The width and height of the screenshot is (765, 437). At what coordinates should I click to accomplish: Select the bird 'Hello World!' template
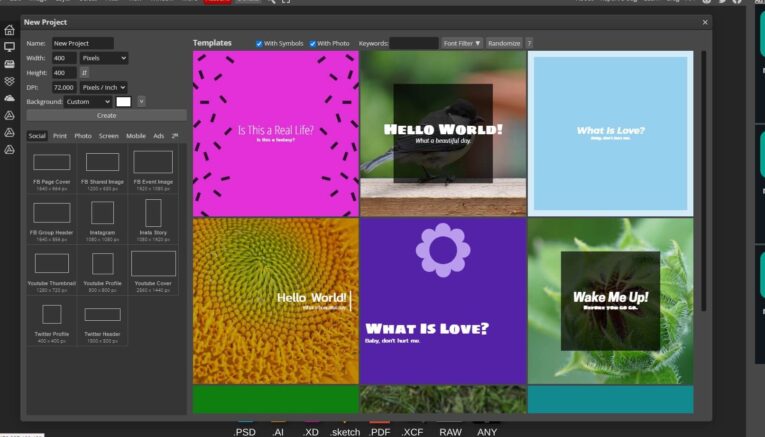point(443,134)
